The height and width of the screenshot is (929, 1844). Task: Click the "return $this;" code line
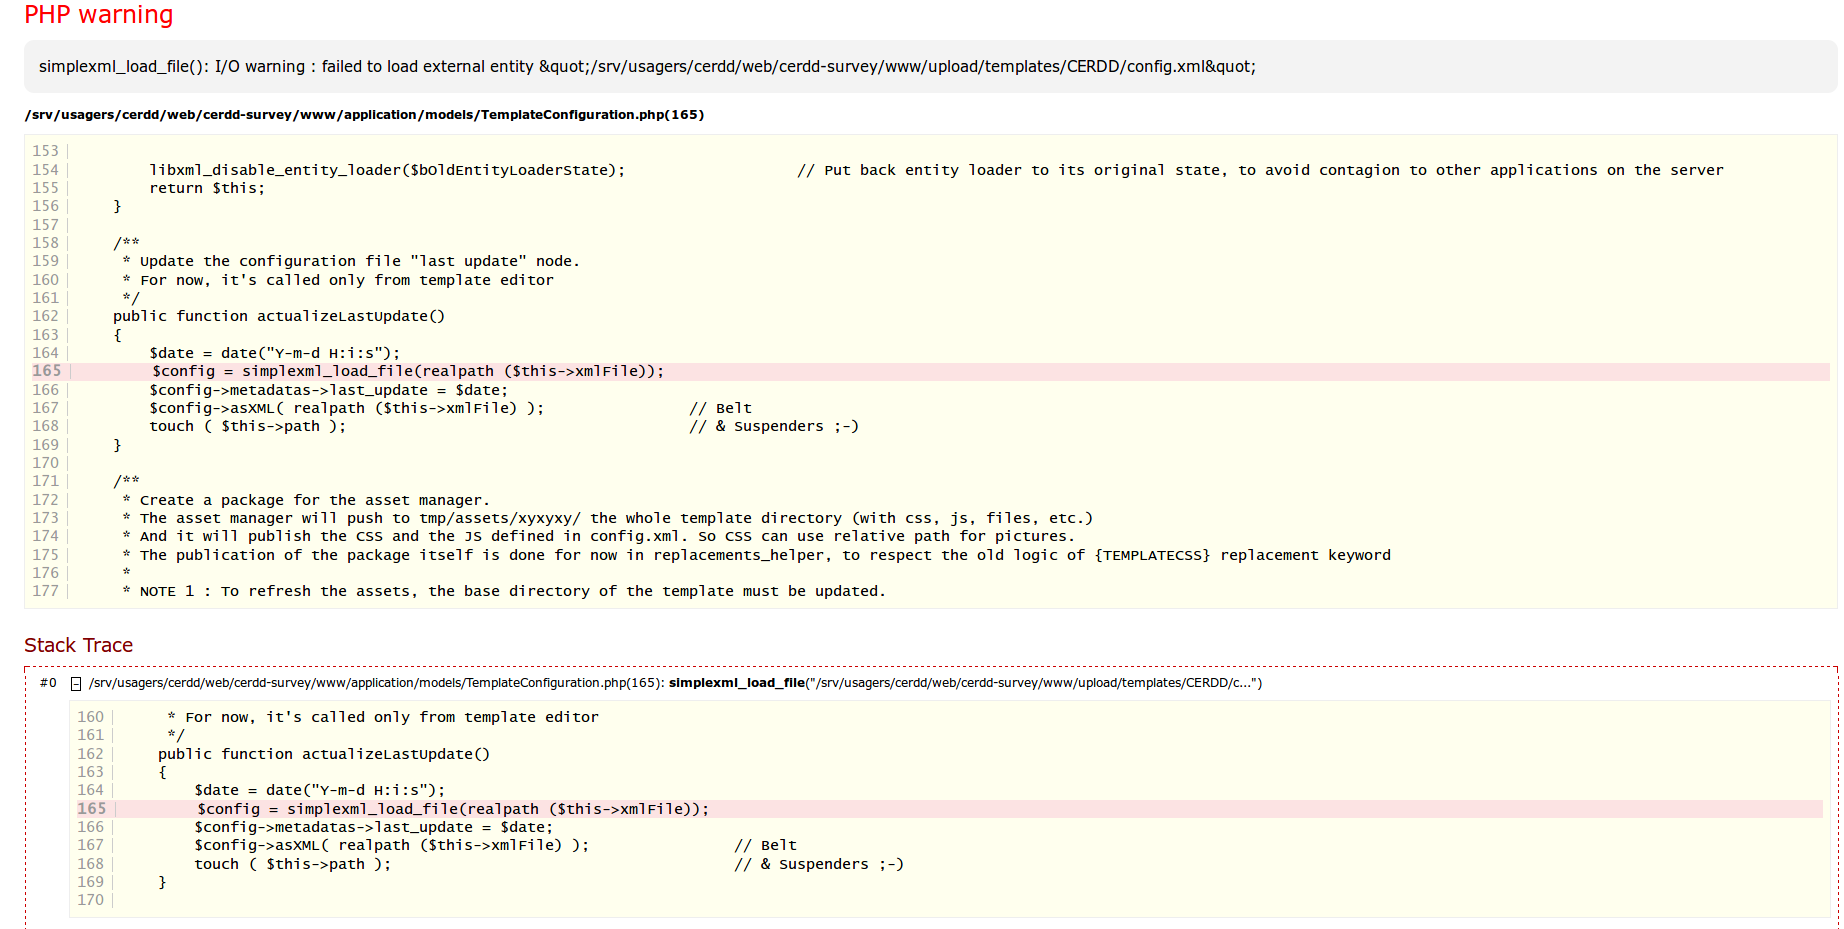pos(207,188)
